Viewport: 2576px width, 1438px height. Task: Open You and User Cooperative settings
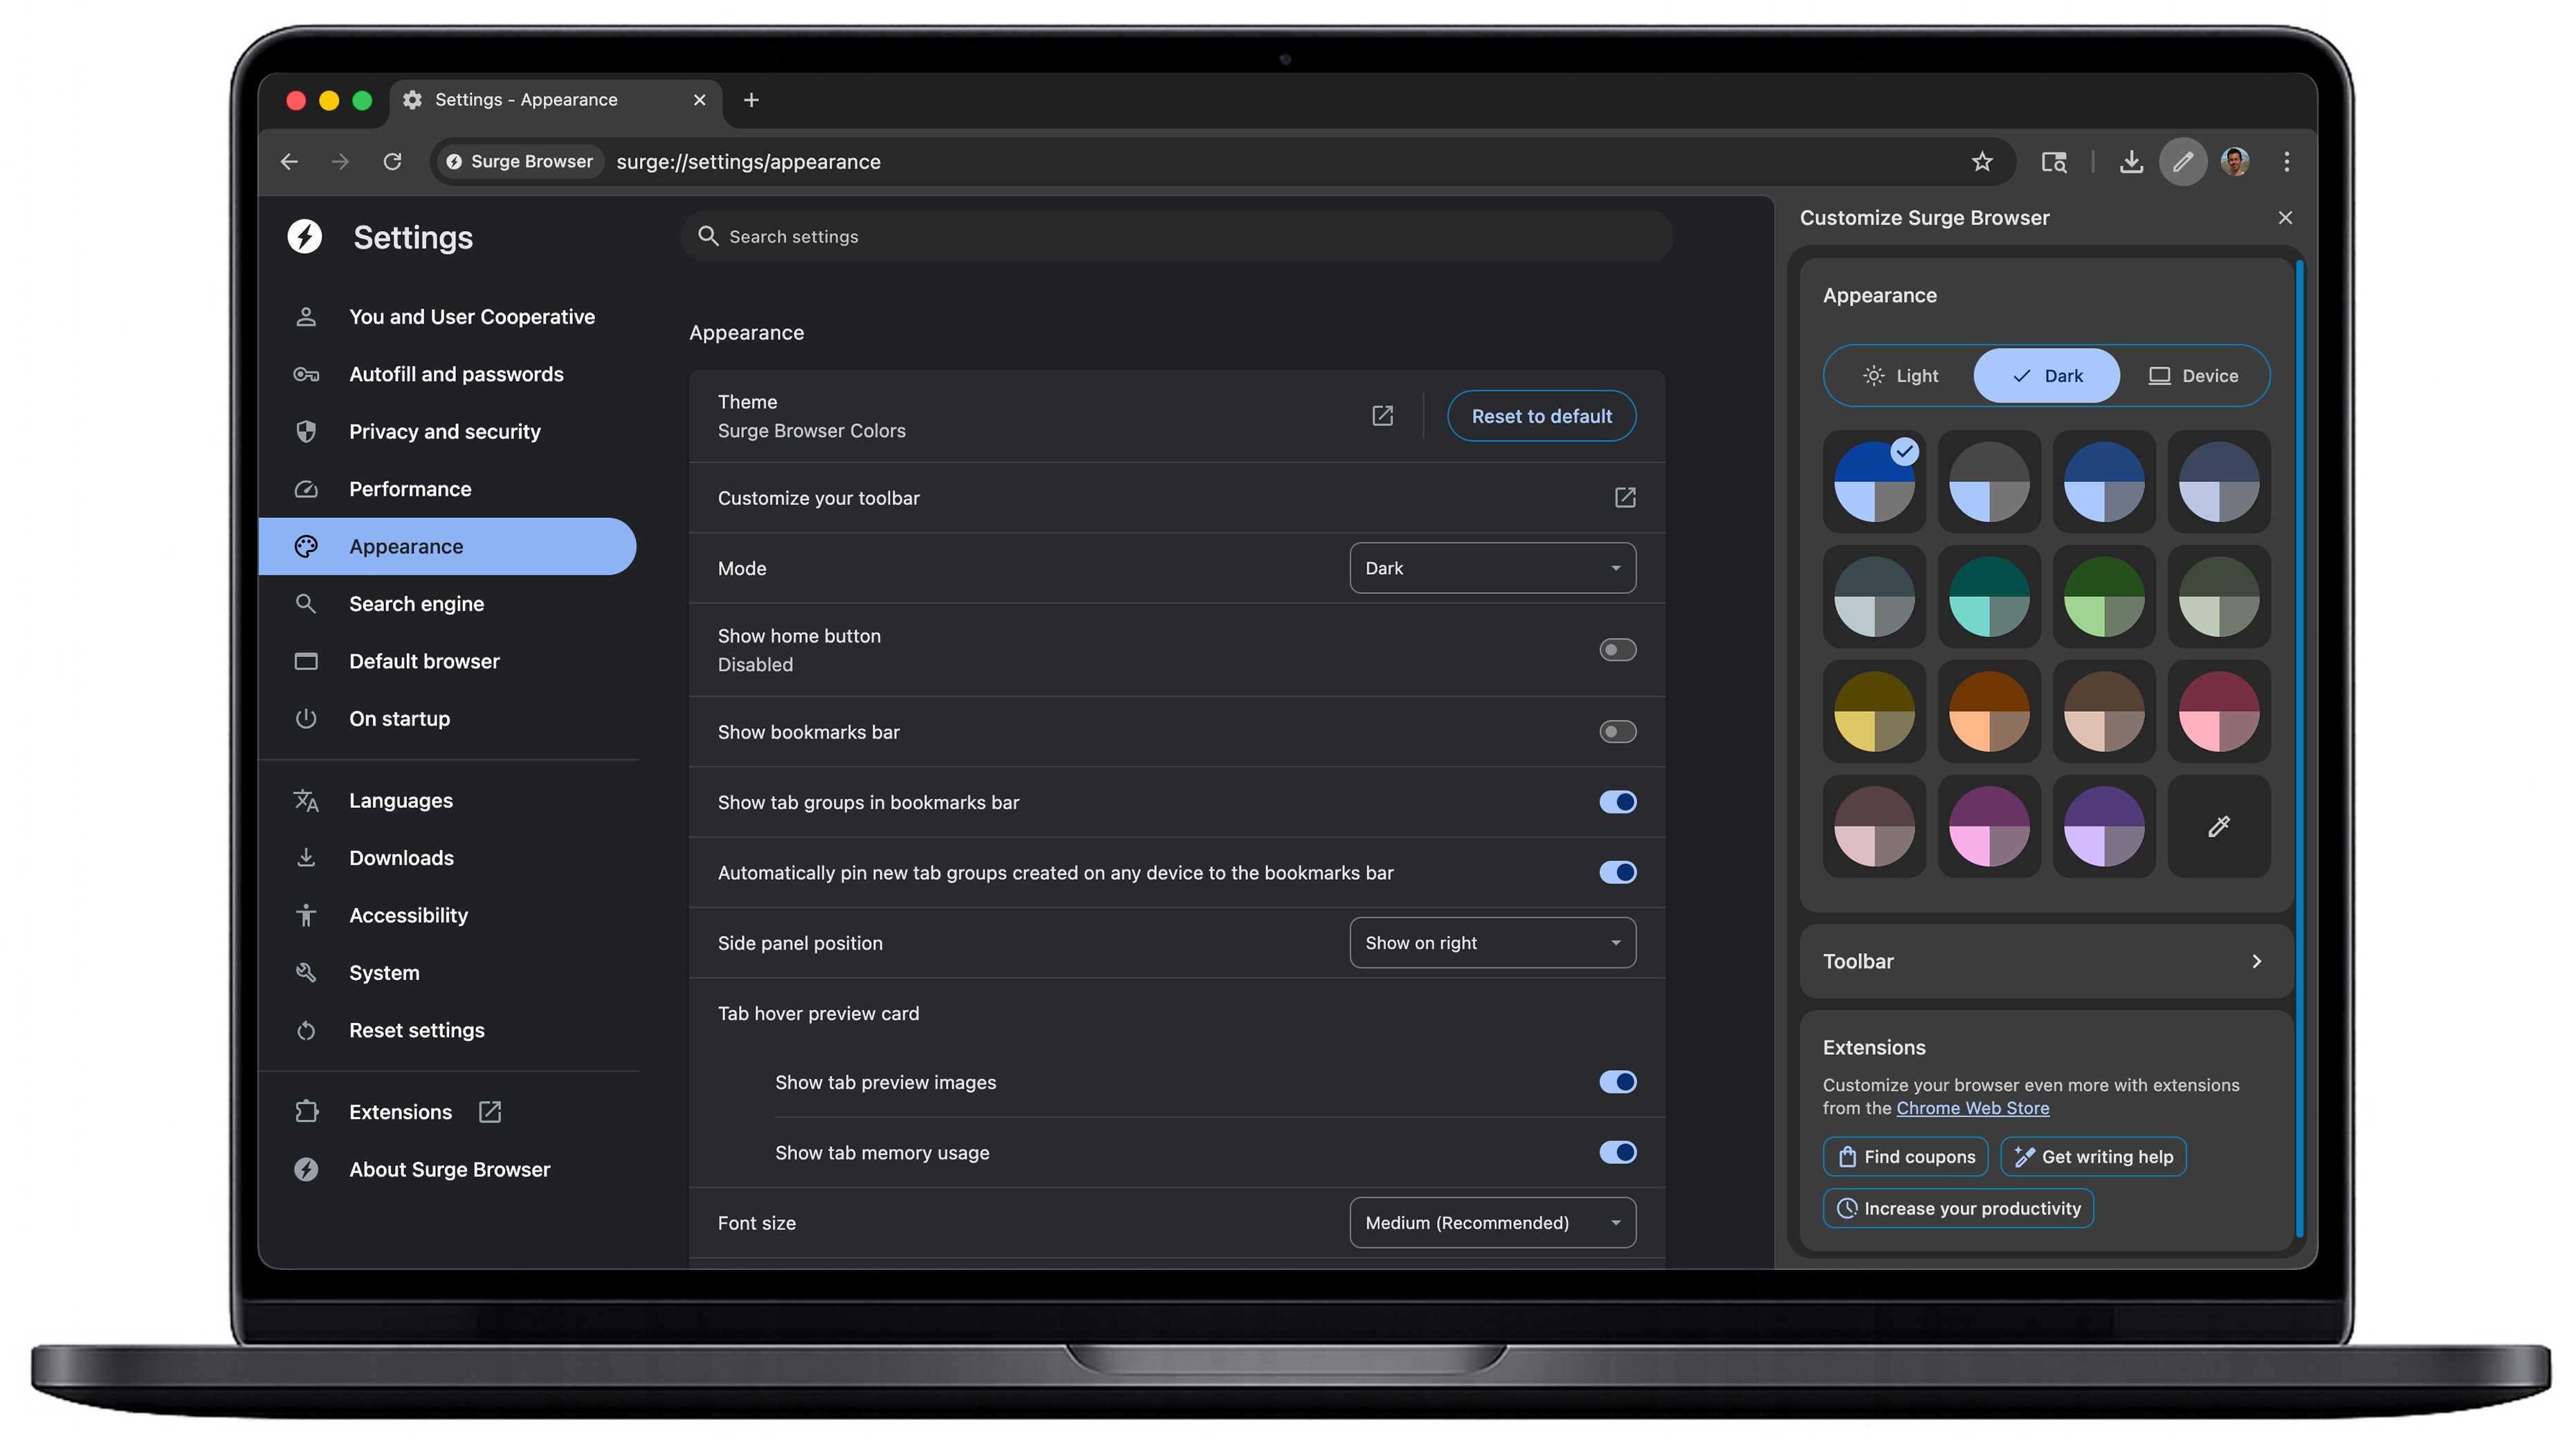tap(448, 316)
